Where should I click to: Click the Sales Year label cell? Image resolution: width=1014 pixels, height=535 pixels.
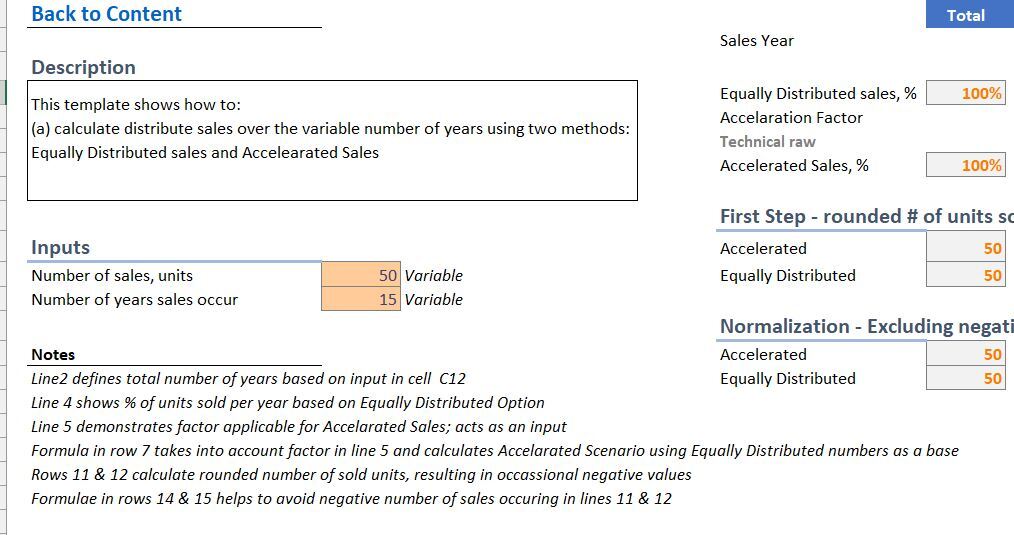757,40
